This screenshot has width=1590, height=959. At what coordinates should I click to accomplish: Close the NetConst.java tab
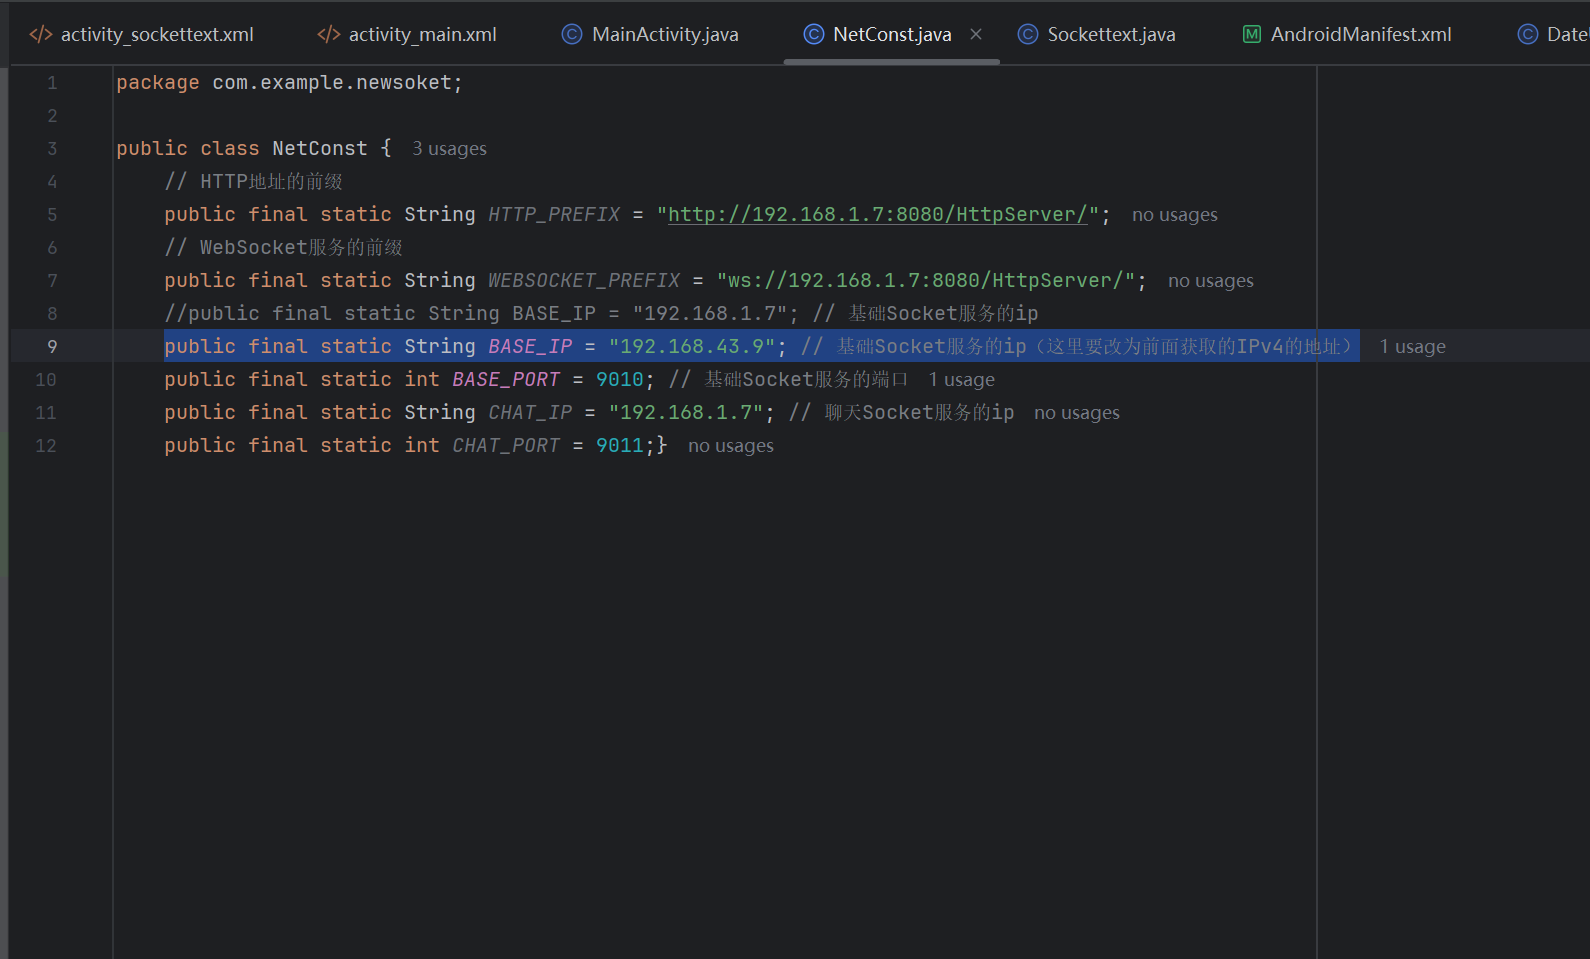coord(976,35)
